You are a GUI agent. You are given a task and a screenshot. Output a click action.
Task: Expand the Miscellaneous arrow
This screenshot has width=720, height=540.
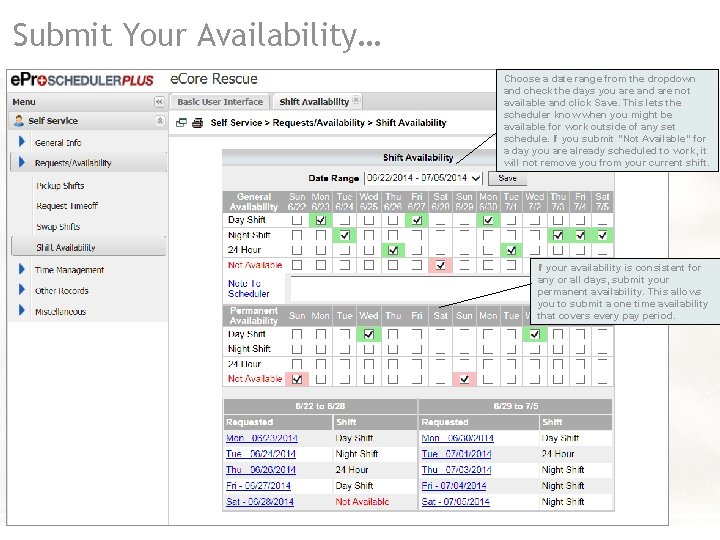point(22,310)
